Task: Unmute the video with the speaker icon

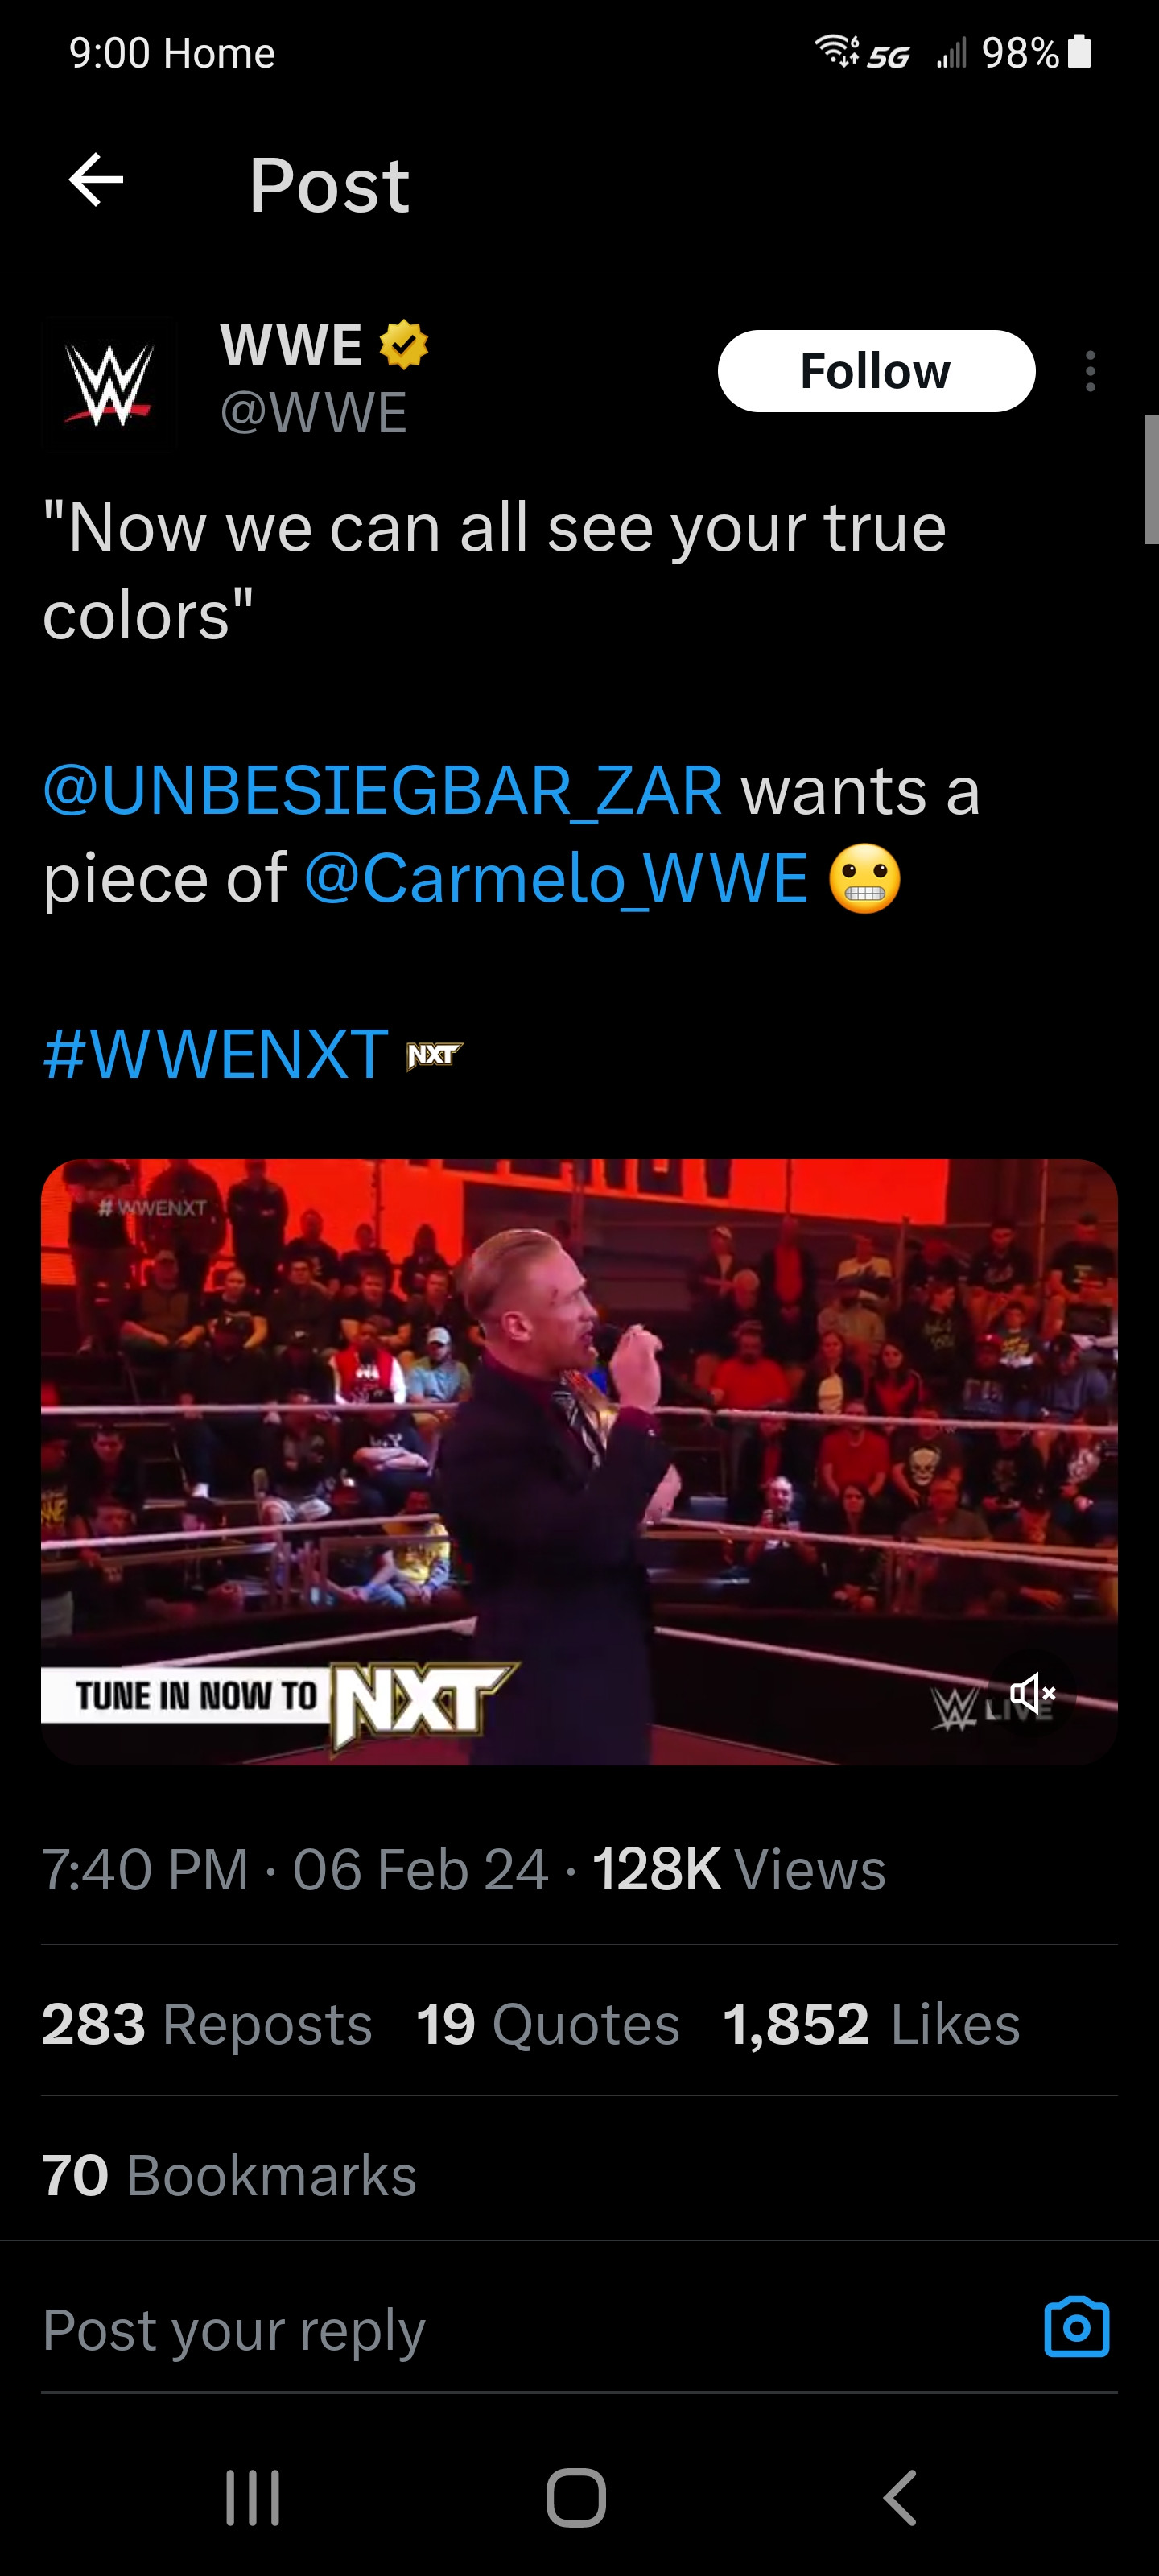Action: [x=1032, y=1693]
